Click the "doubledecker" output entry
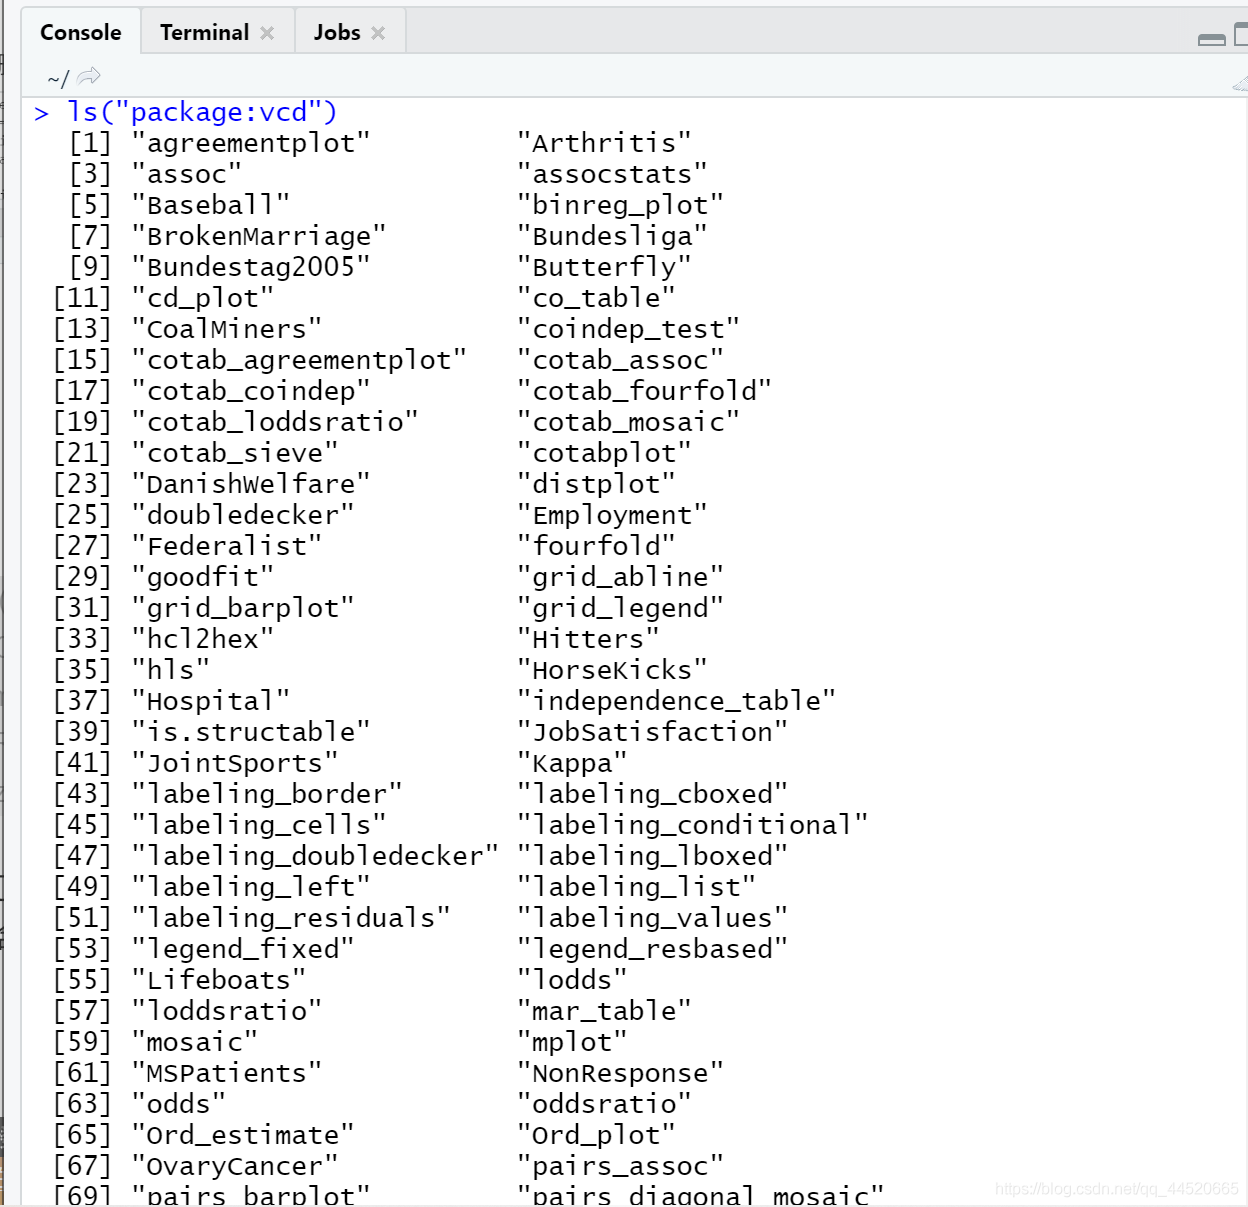Viewport: 1248px width, 1207px height. (243, 515)
